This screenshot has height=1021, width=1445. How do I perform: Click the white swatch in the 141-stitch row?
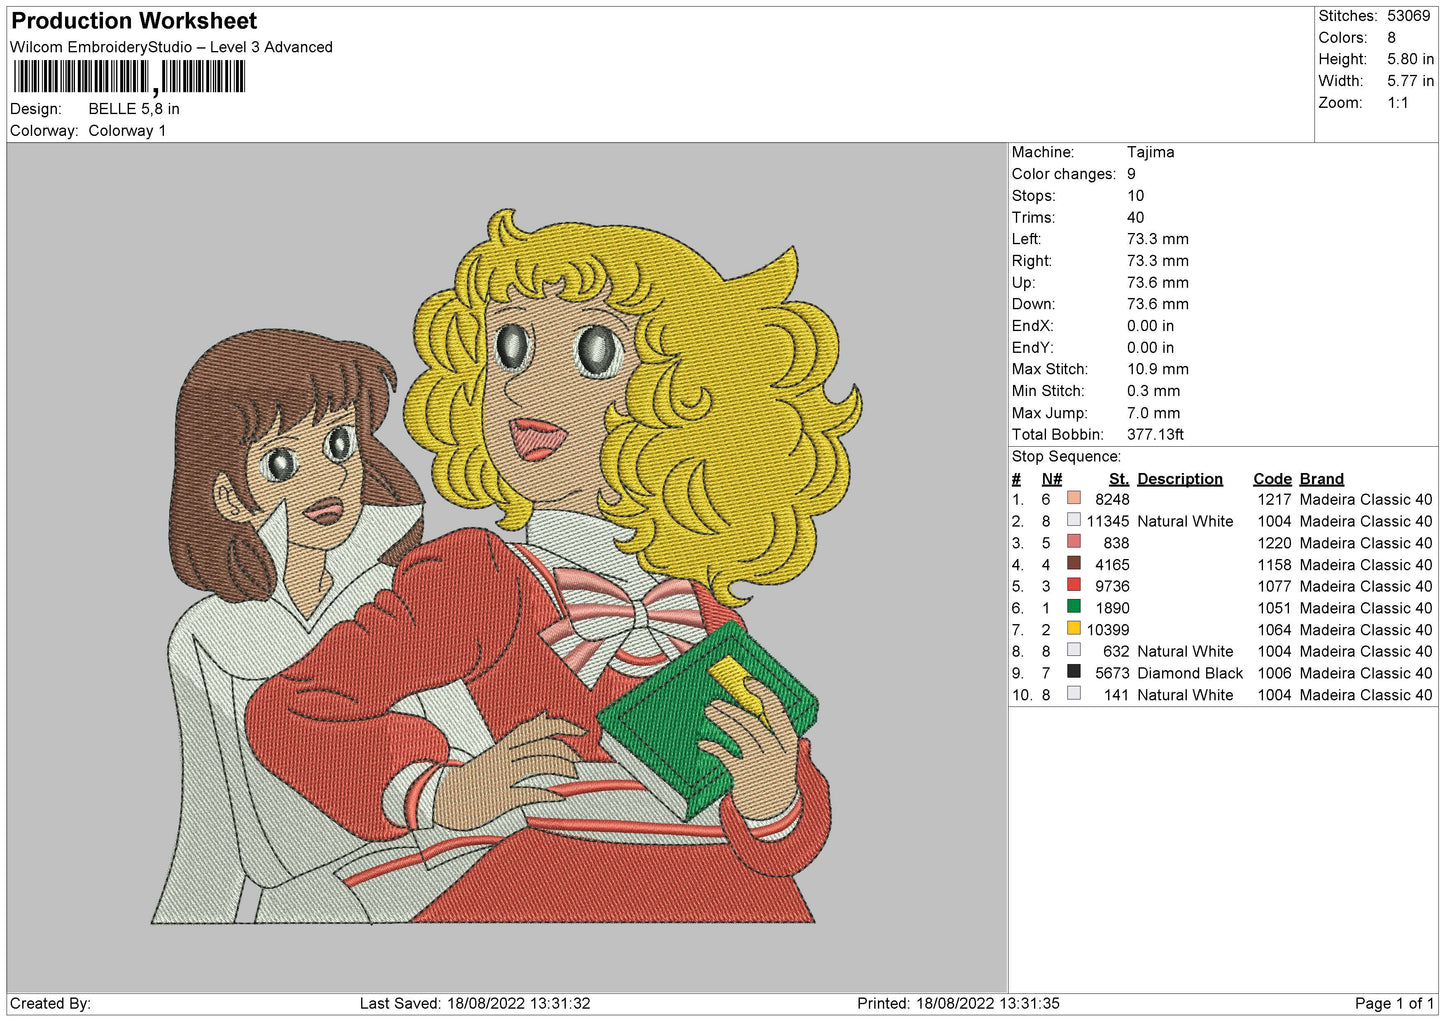pyautogui.click(x=1073, y=693)
